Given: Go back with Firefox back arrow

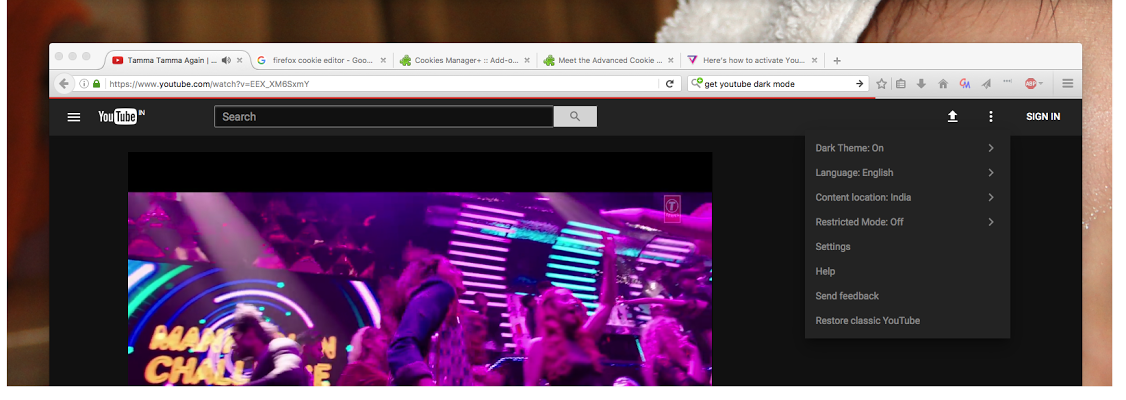Looking at the screenshot, I should click(64, 84).
